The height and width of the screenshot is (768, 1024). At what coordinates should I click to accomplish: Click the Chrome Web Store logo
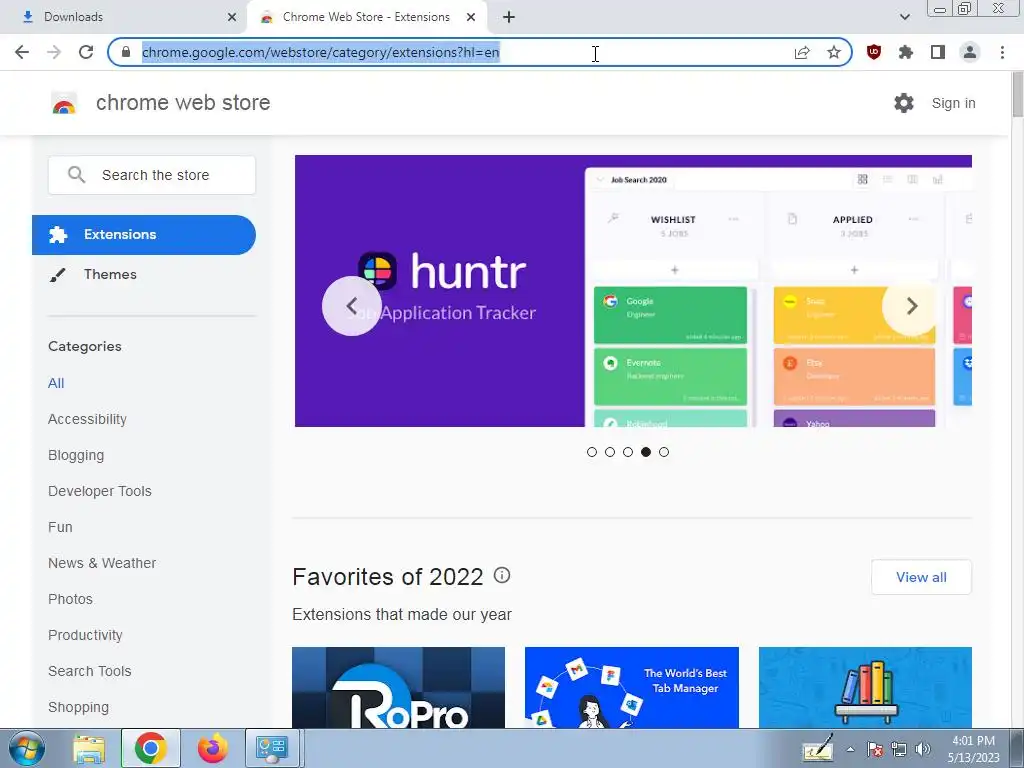pyautogui.click(x=64, y=103)
